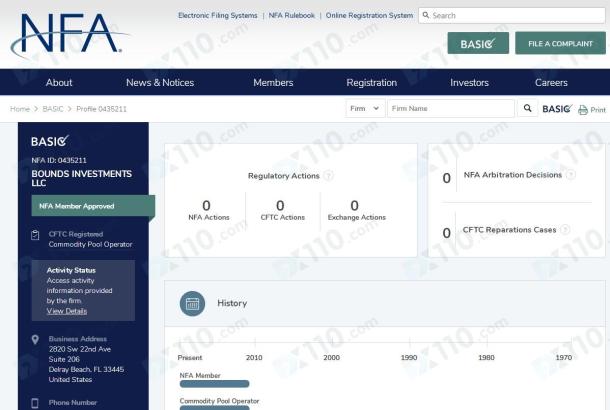Viewport: 610px width, 410px height.
Task: Open the News & Notices menu
Action: click(x=160, y=82)
